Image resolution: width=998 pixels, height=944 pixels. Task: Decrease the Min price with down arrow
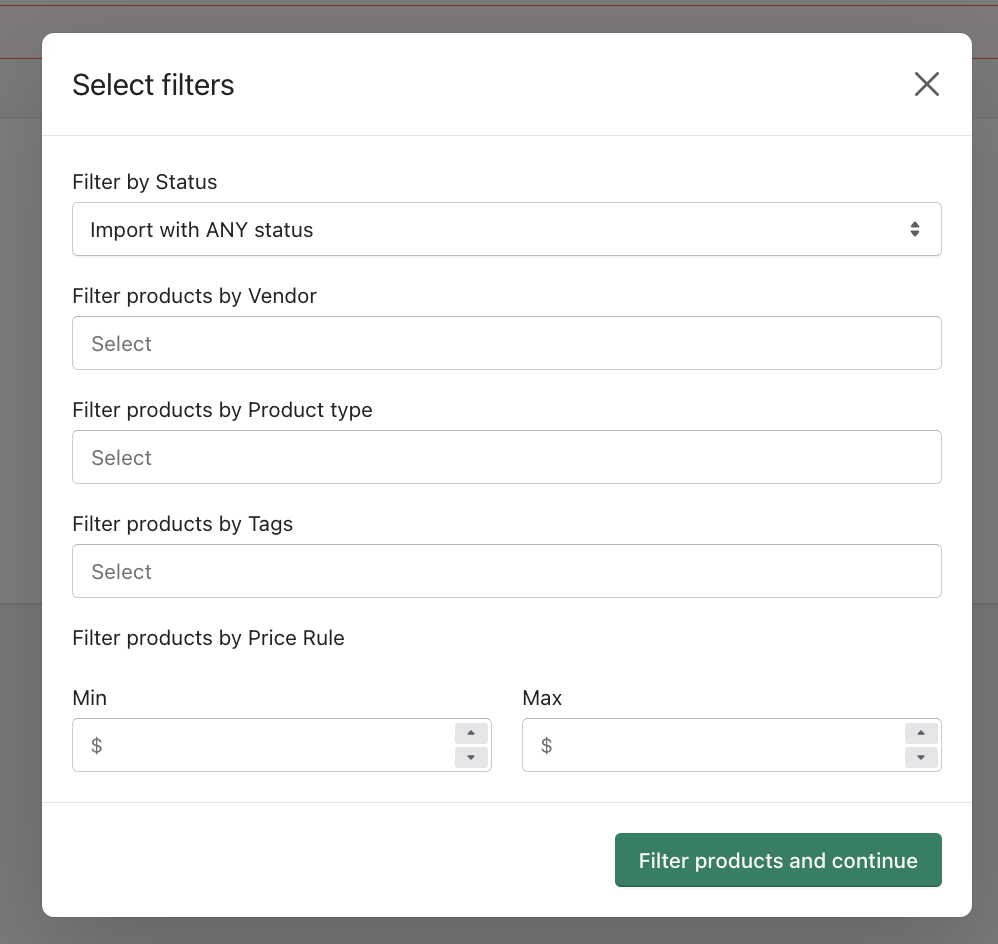coord(471,758)
